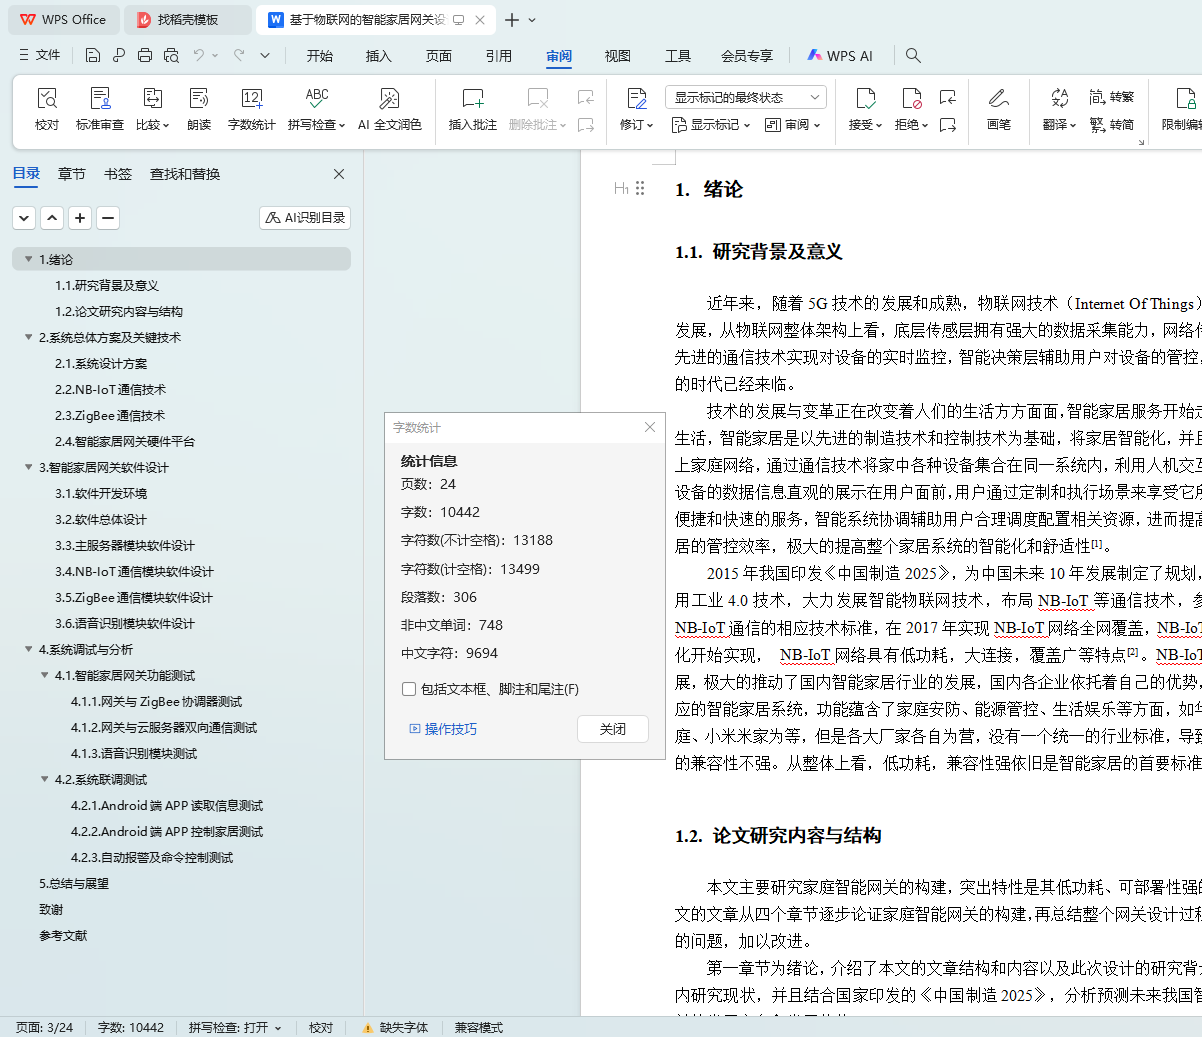1202x1037 pixels.
Task: Open the 画笔 pen tool
Action: click(x=998, y=99)
